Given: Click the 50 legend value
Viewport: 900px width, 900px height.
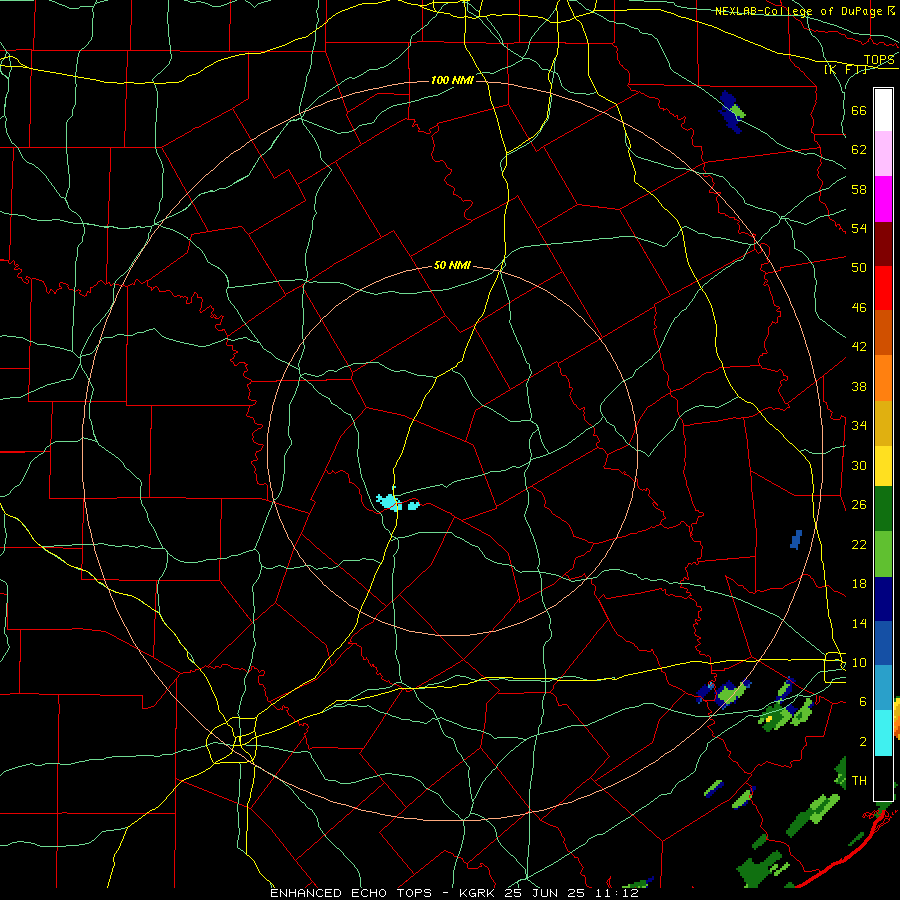Looking at the screenshot, I should 859,268.
